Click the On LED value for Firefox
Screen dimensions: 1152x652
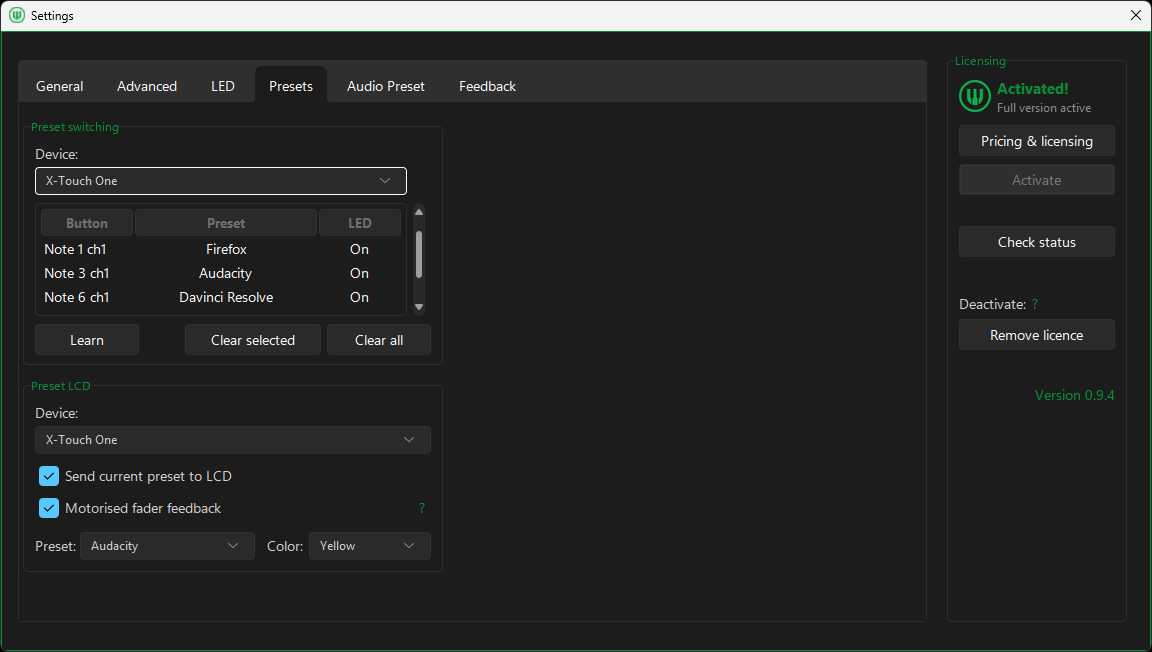359,249
